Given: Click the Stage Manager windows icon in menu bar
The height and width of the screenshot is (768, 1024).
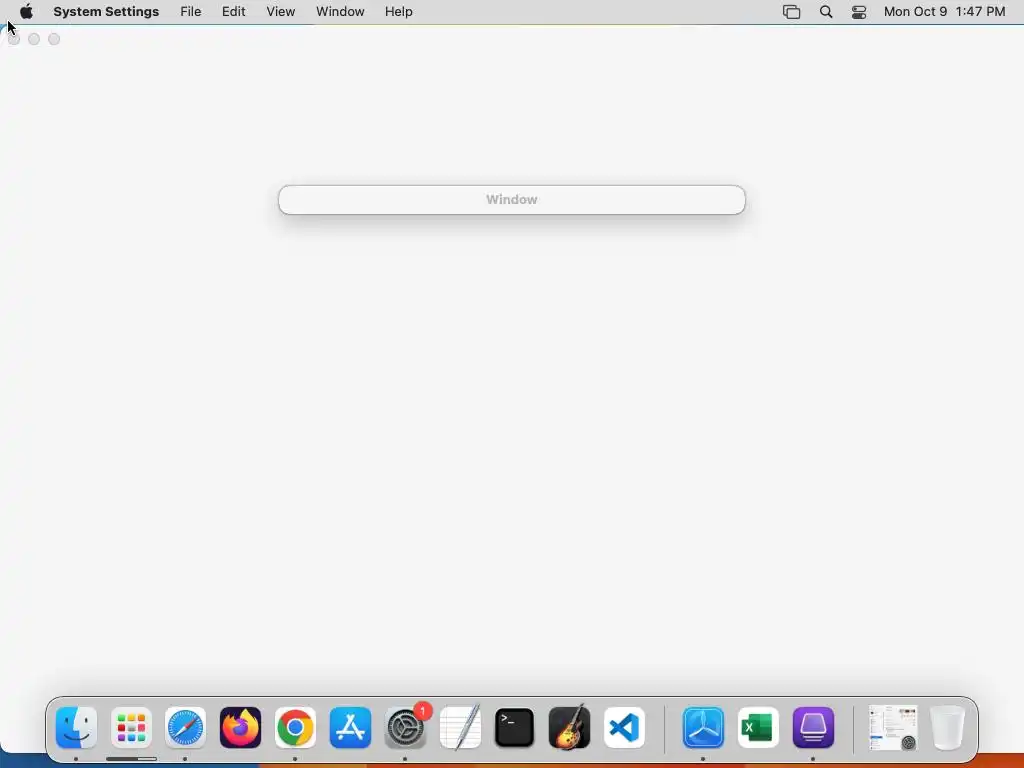Looking at the screenshot, I should 791,12.
